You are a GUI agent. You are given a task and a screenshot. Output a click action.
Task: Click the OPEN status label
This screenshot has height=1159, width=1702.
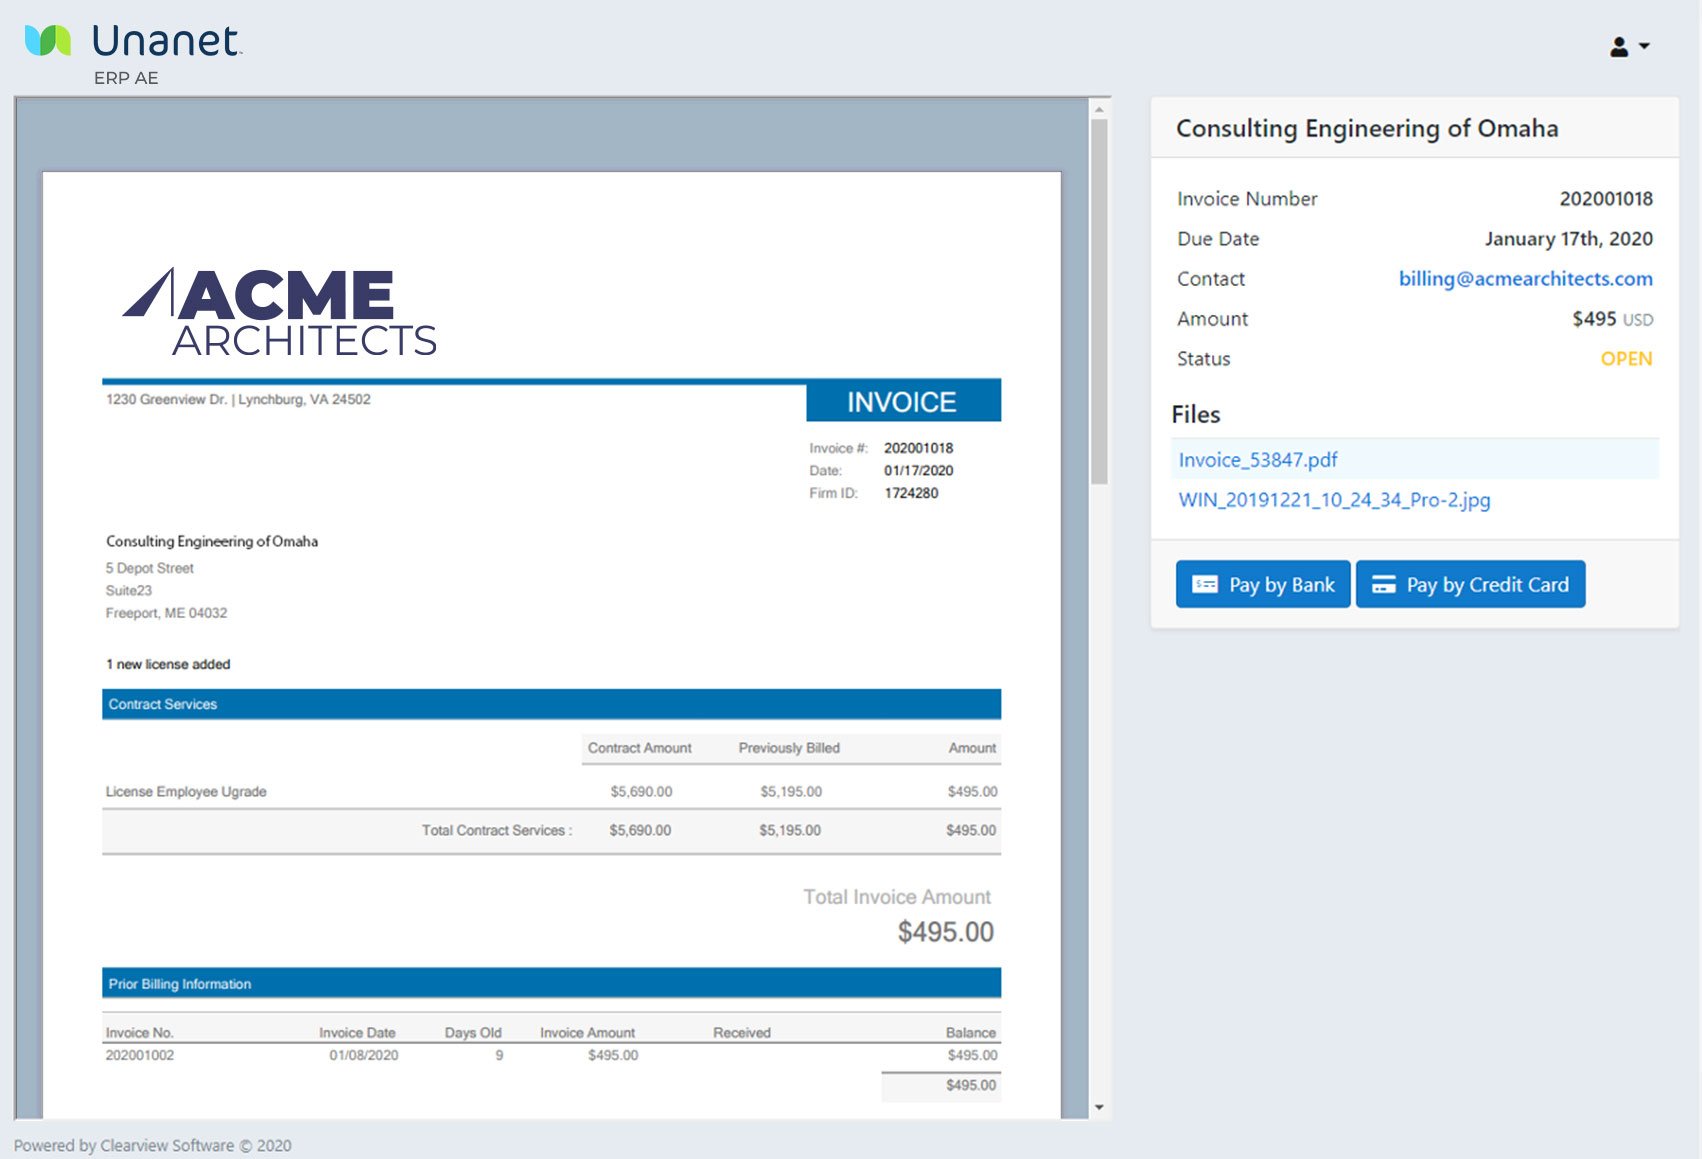pos(1626,359)
